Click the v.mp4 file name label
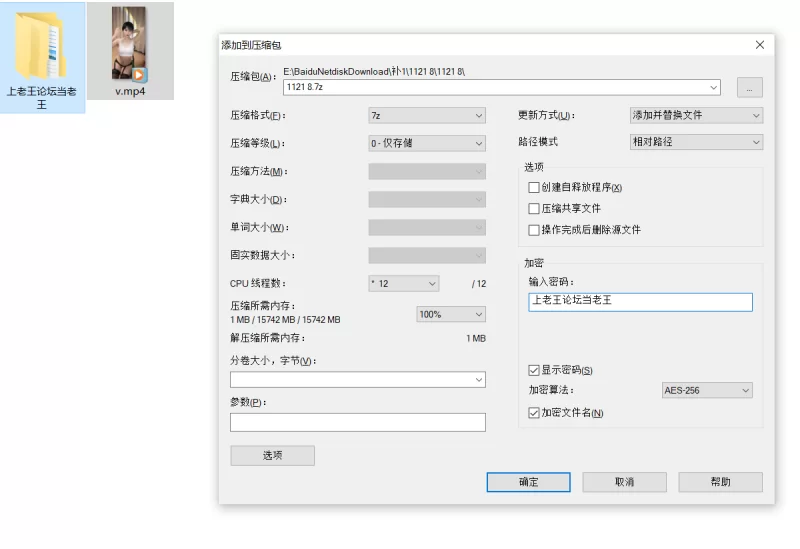This screenshot has height=549, width=800. (130, 91)
